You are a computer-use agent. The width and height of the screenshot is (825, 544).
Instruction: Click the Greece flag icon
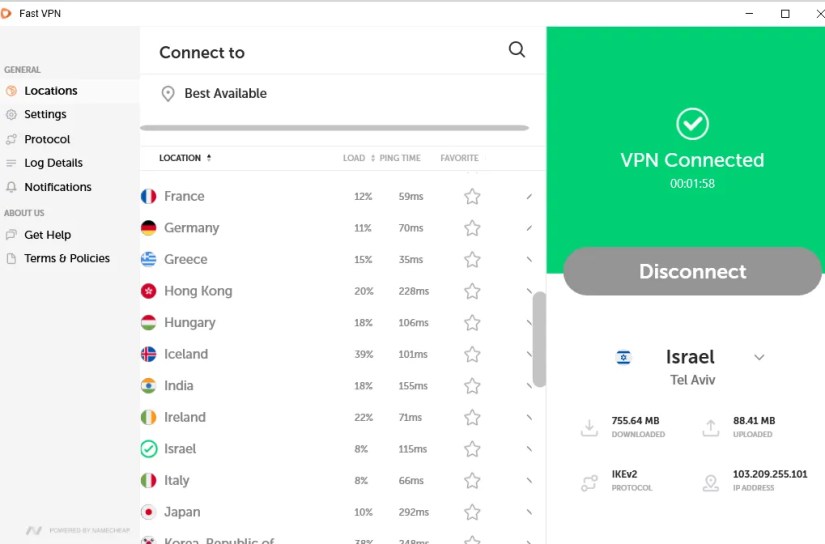[x=149, y=259]
